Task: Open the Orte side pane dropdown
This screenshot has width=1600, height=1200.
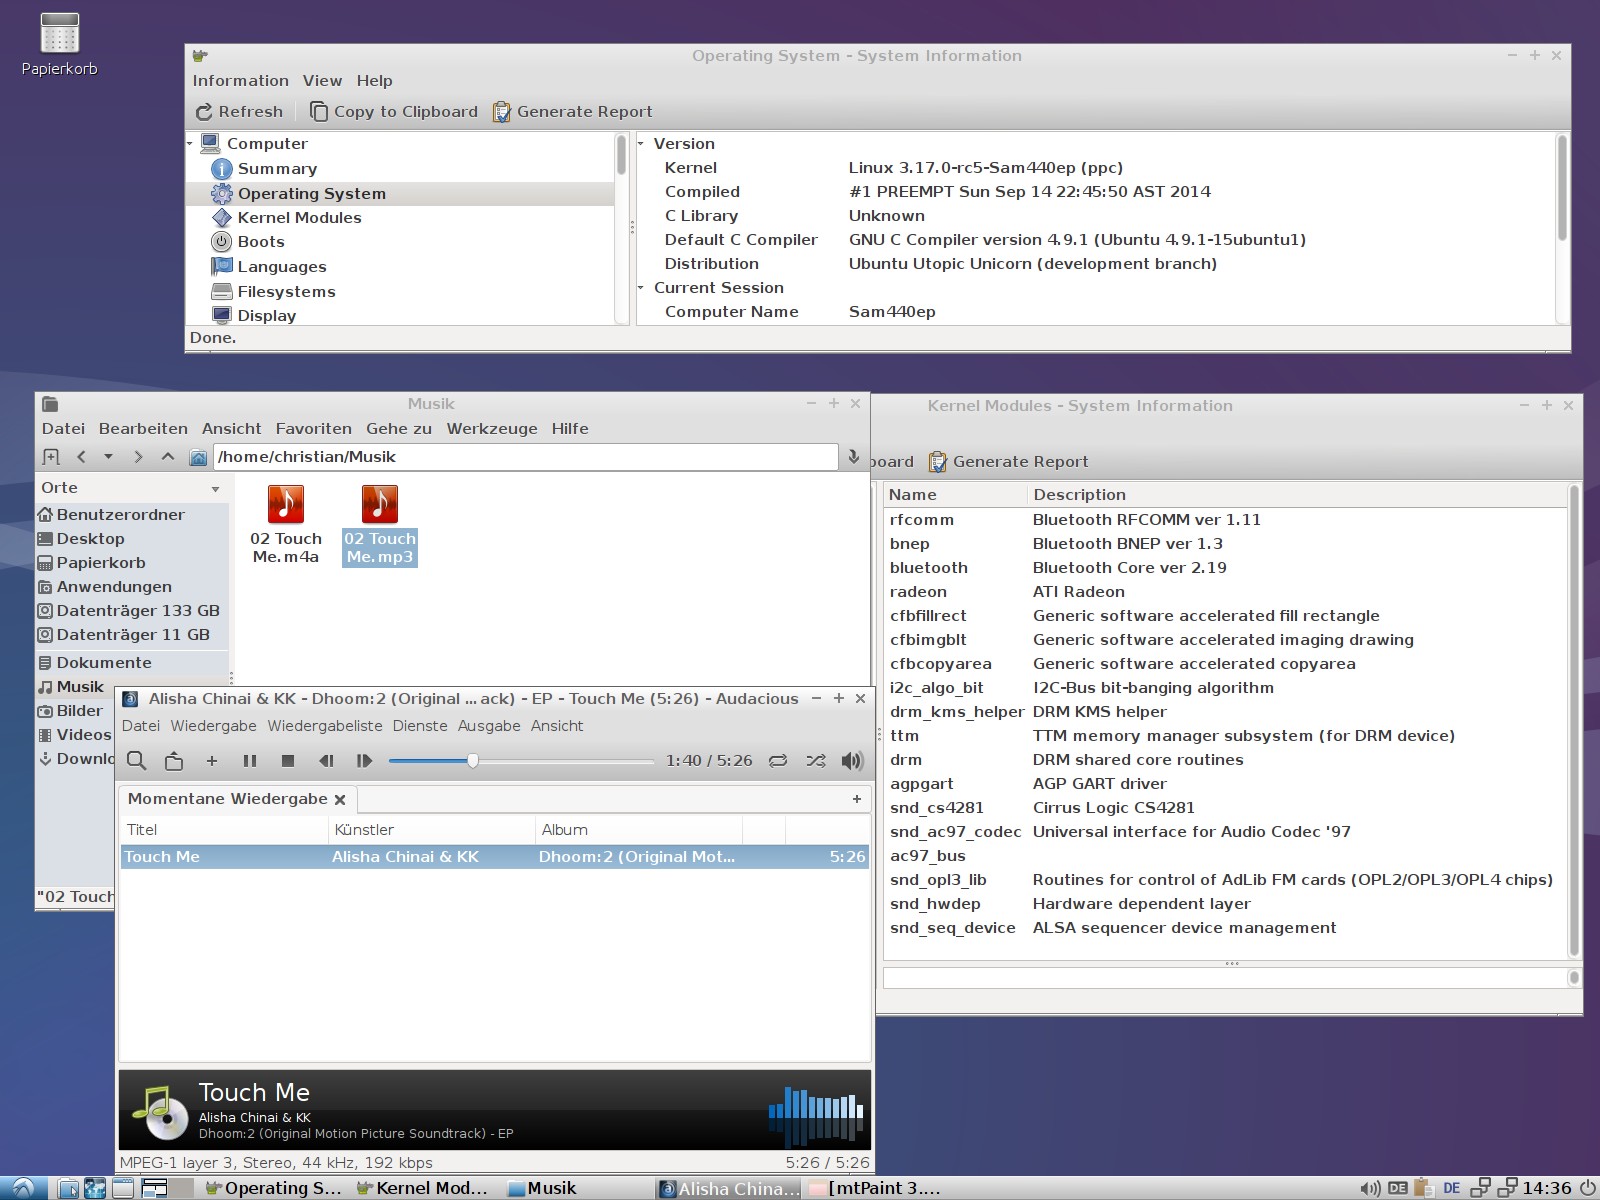Action: (x=215, y=489)
